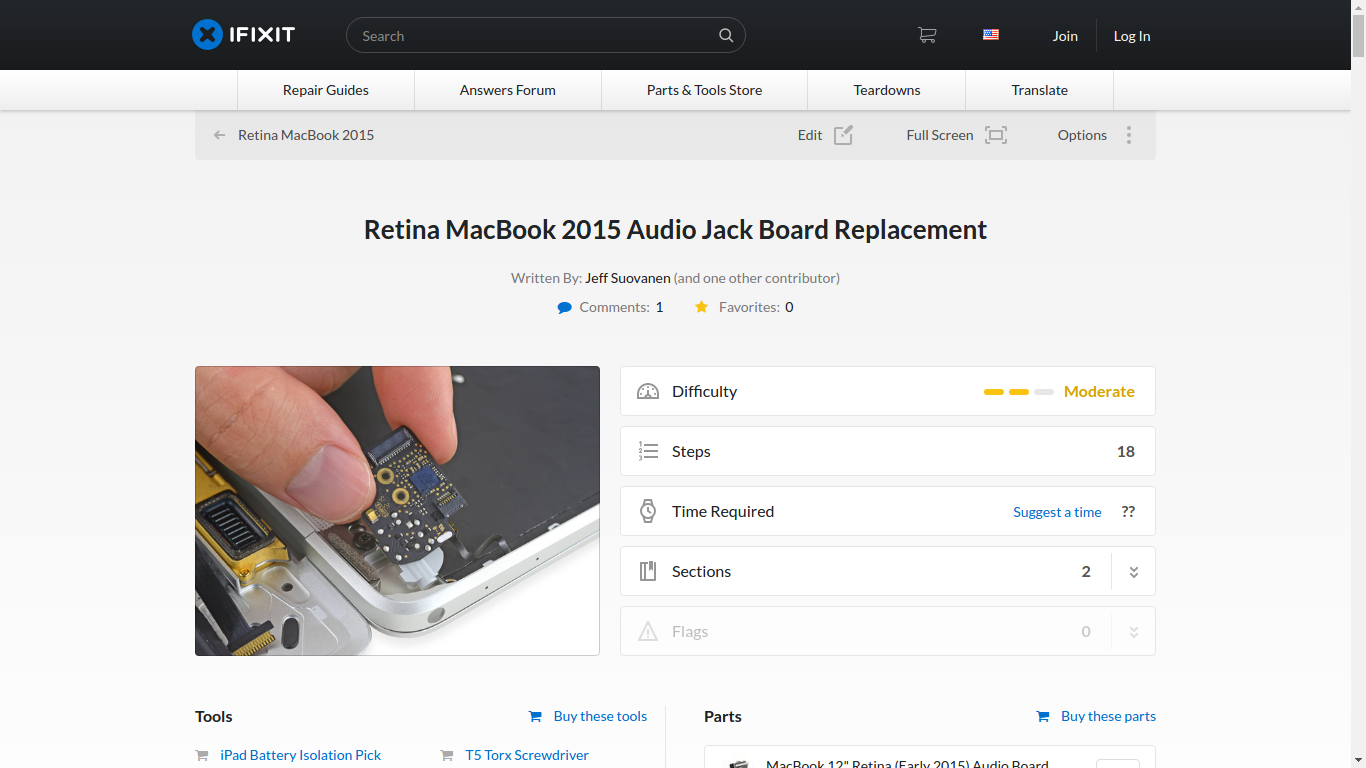The height and width of the screenshot is (768, 1366).
Task: Click the search magnifier icon
Action: point(726,36)
